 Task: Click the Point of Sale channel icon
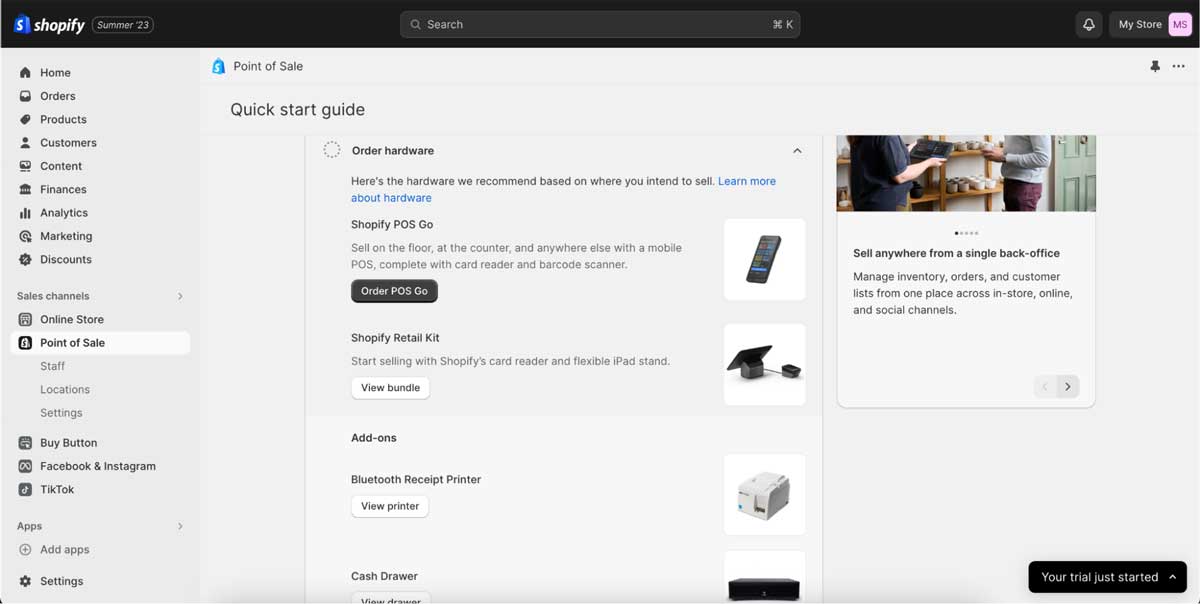point(24,342)
